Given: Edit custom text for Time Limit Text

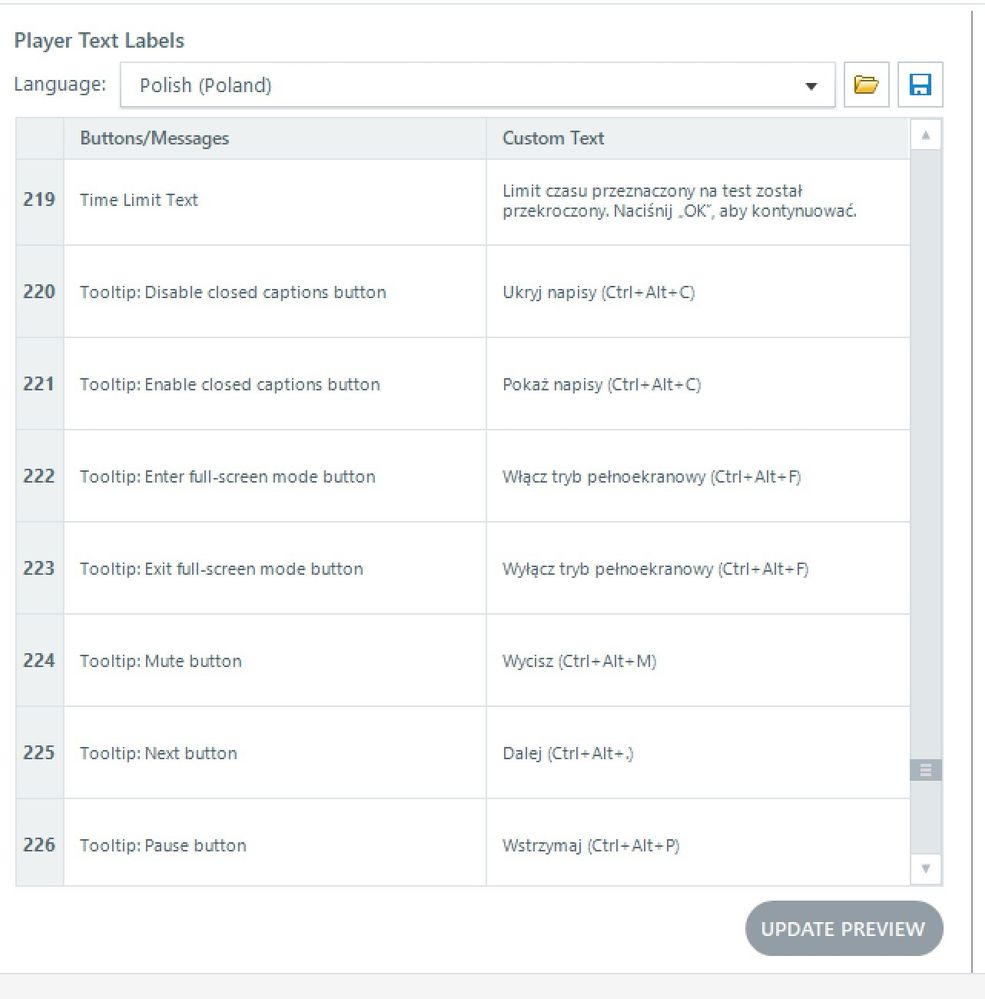Looking at the screenshot, I should point(679,201).
